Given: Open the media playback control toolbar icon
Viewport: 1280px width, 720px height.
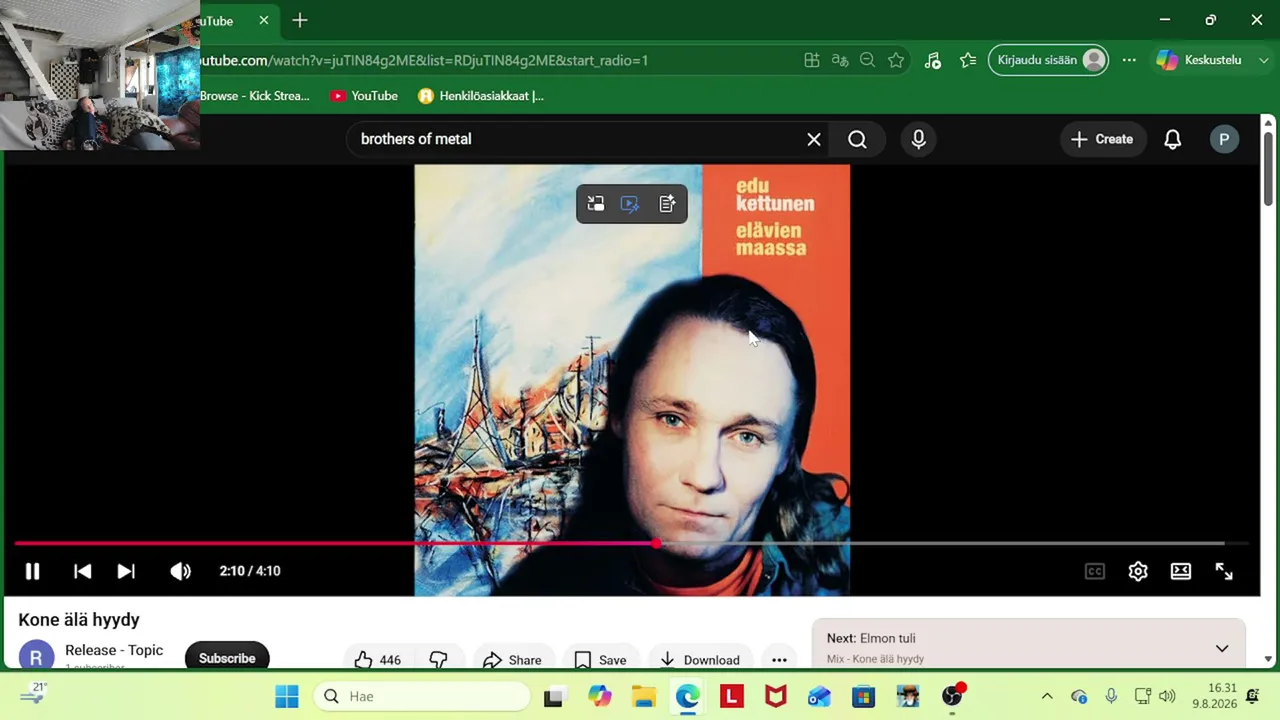Looking at the screenshot, I should coord(932,60).
